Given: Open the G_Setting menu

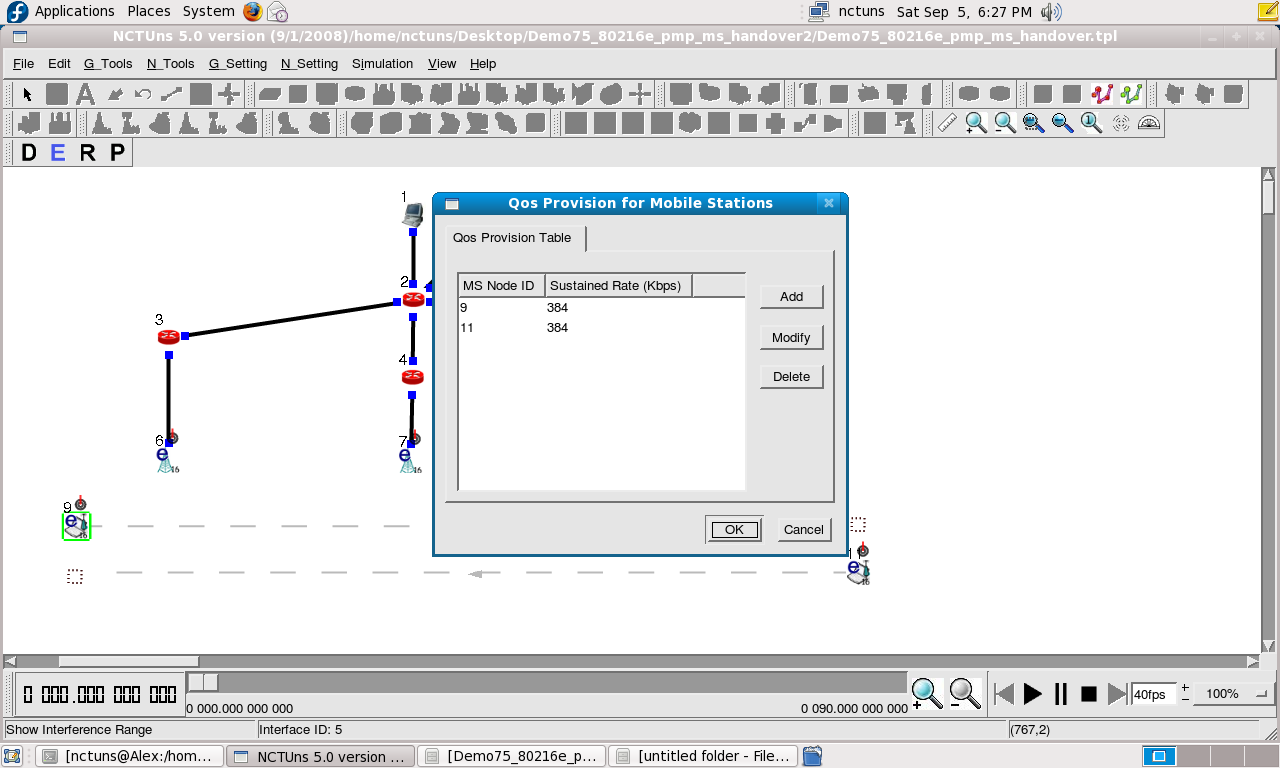Looking at the screenshot, I should [x=238, y=63].
